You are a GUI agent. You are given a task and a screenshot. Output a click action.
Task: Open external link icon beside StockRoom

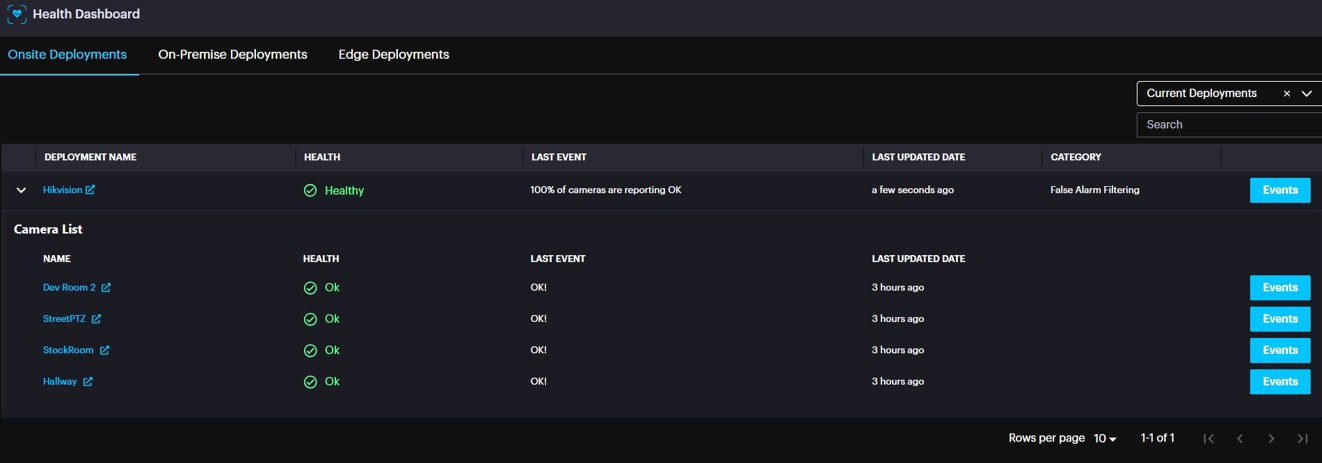[x=104, y=350]
